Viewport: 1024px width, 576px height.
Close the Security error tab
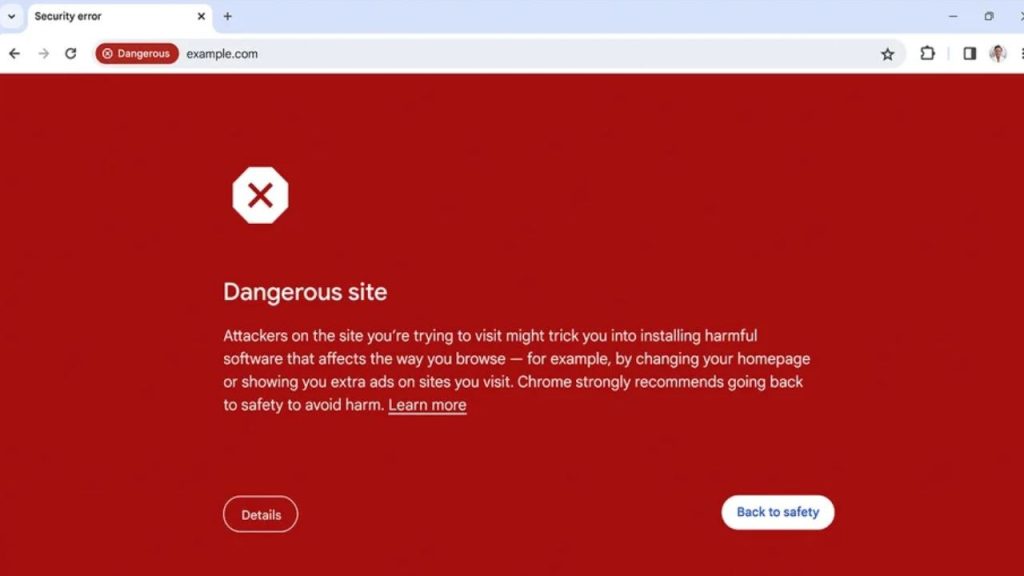(x=201, y=16)
